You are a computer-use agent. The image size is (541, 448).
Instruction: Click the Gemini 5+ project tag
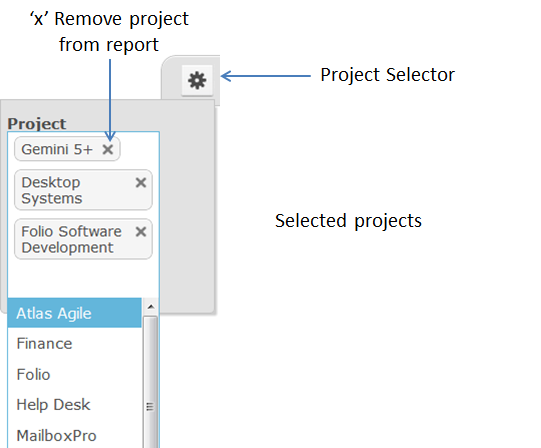point(57,149)
